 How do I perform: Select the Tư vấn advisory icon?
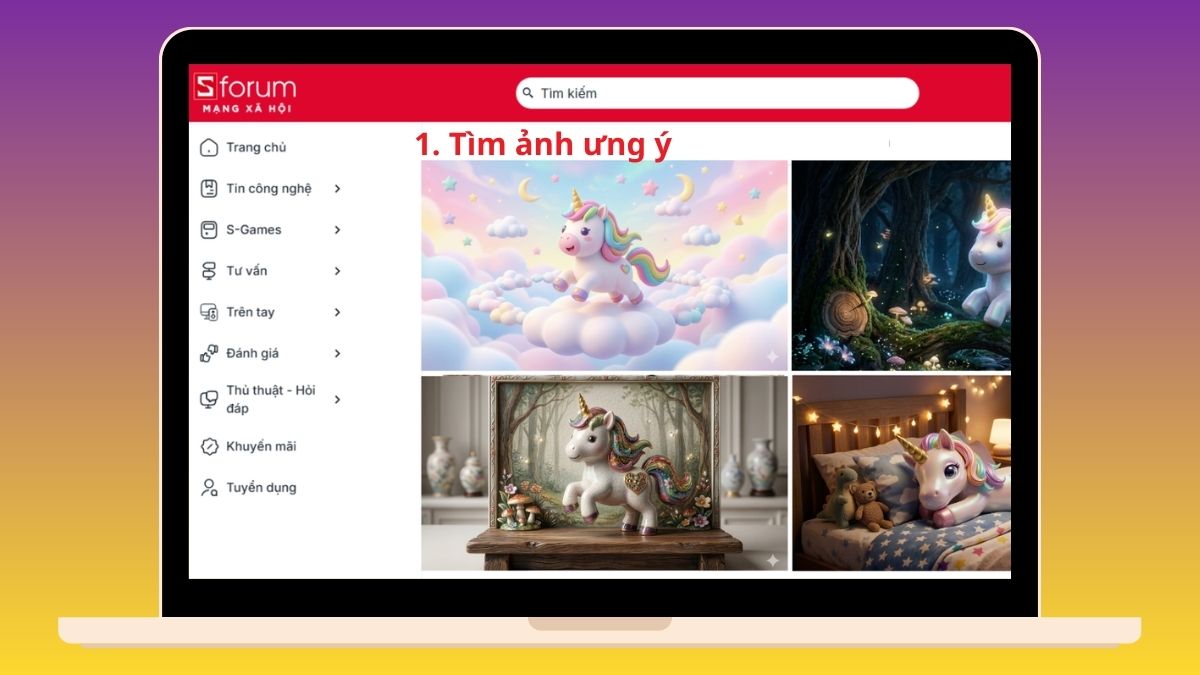(207, 270)
